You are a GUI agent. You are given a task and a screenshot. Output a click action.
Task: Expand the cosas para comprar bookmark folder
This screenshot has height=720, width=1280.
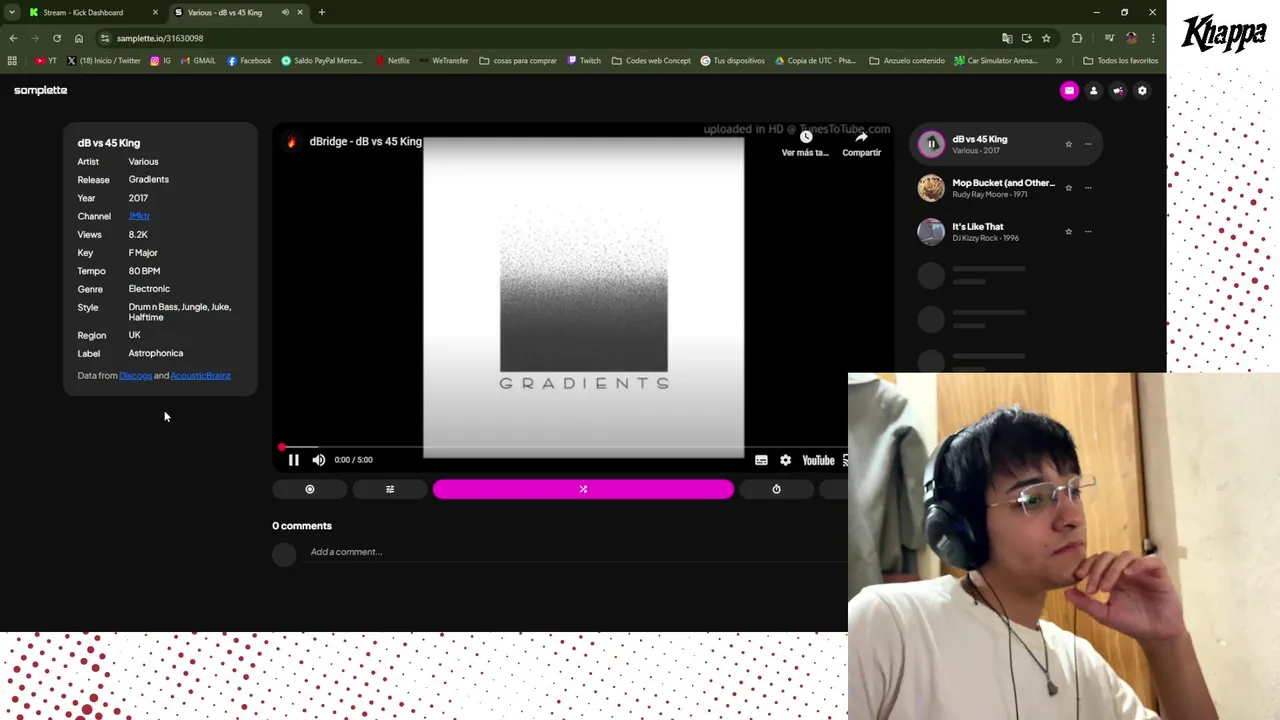pyautogui.click(x=518, y=61)
